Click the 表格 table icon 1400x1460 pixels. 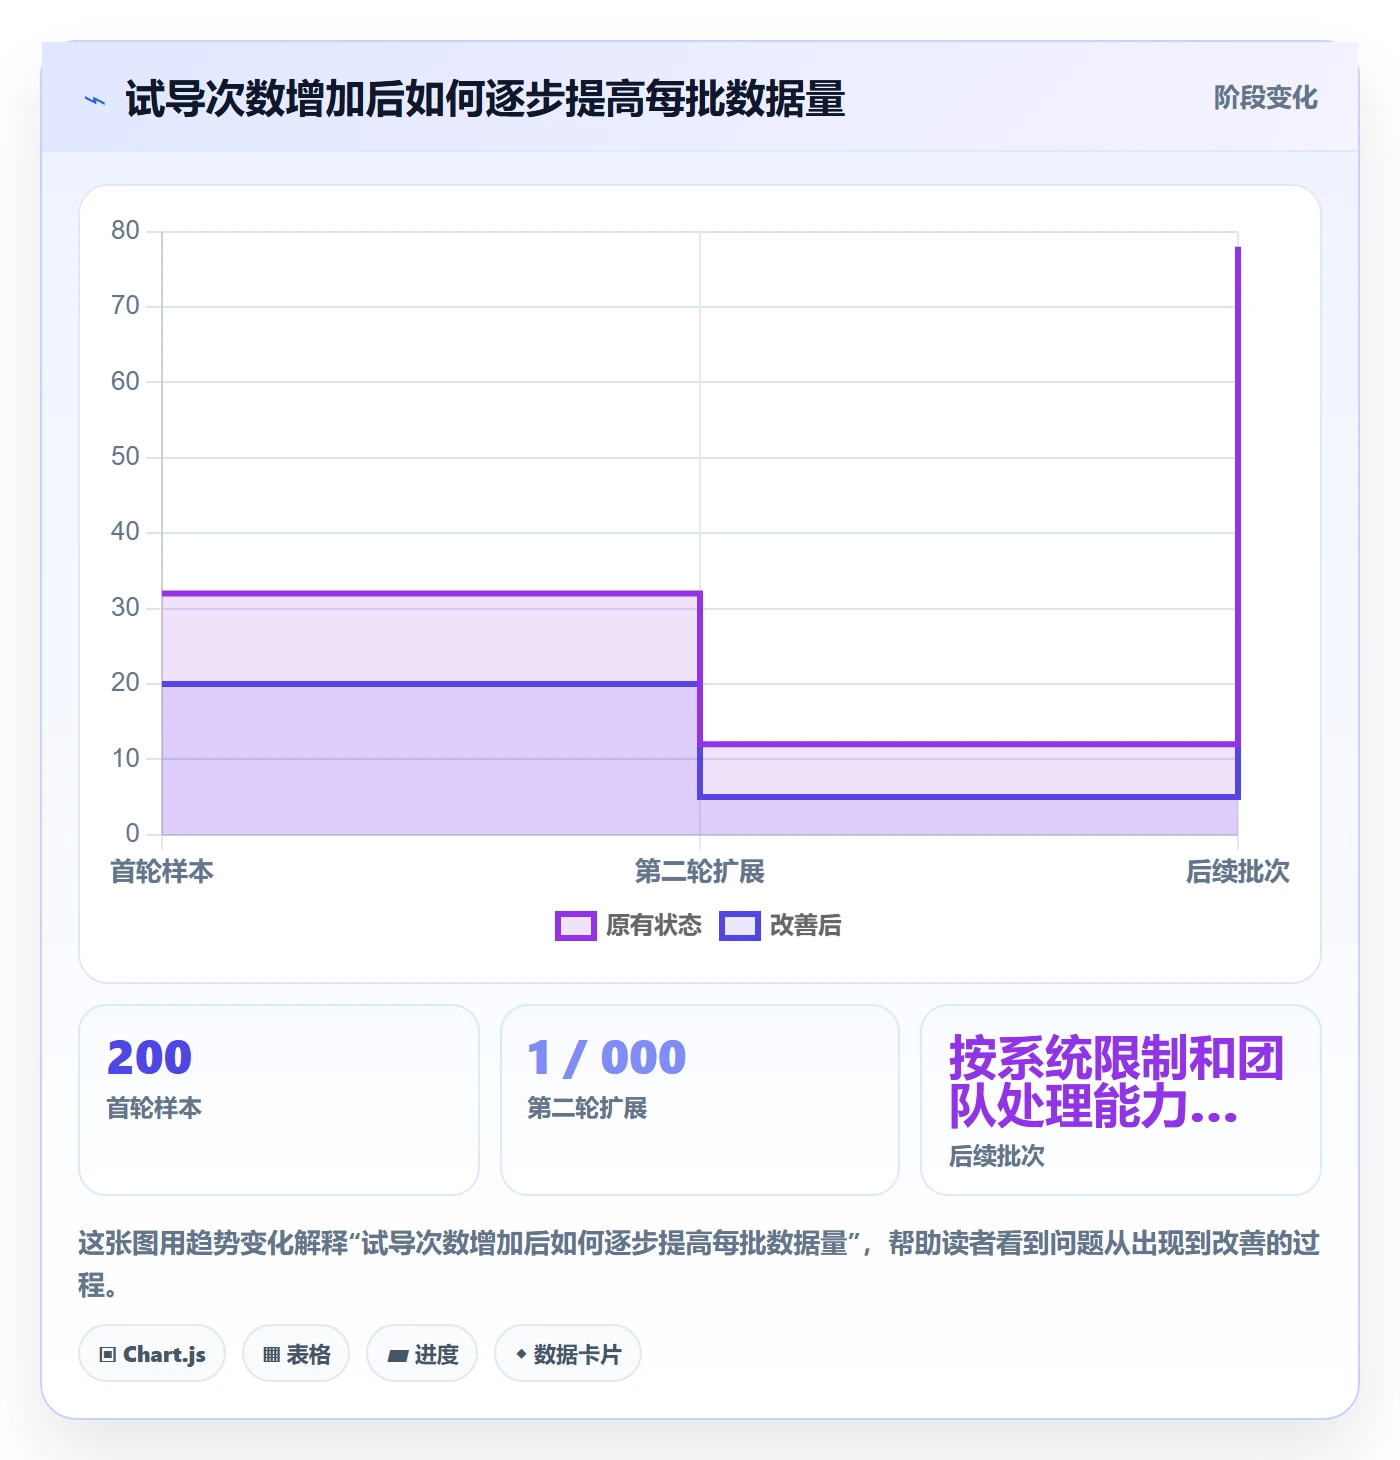pyautogui.click(x=271, y=1355)
